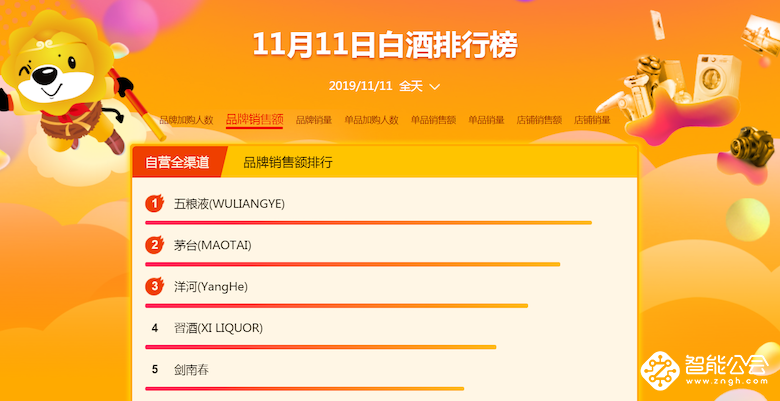Image resolution: width=780 pixels, height=401 pixels.
Task: Click the 习酒(XI LIQUOR) sales bar
Action: pos(320,347)
